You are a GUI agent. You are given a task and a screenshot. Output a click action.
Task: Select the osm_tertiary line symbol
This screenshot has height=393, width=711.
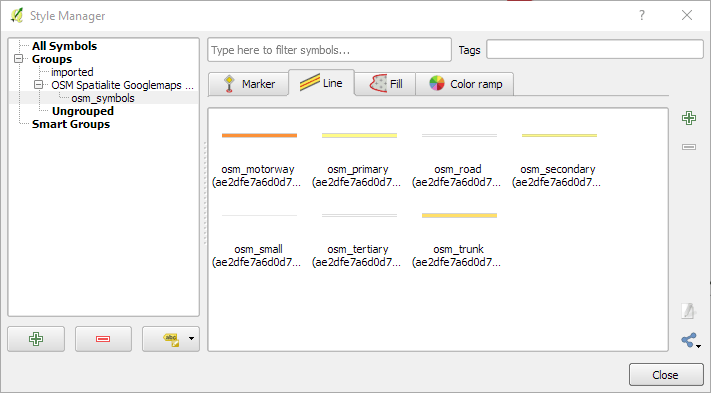coord(358,237)
